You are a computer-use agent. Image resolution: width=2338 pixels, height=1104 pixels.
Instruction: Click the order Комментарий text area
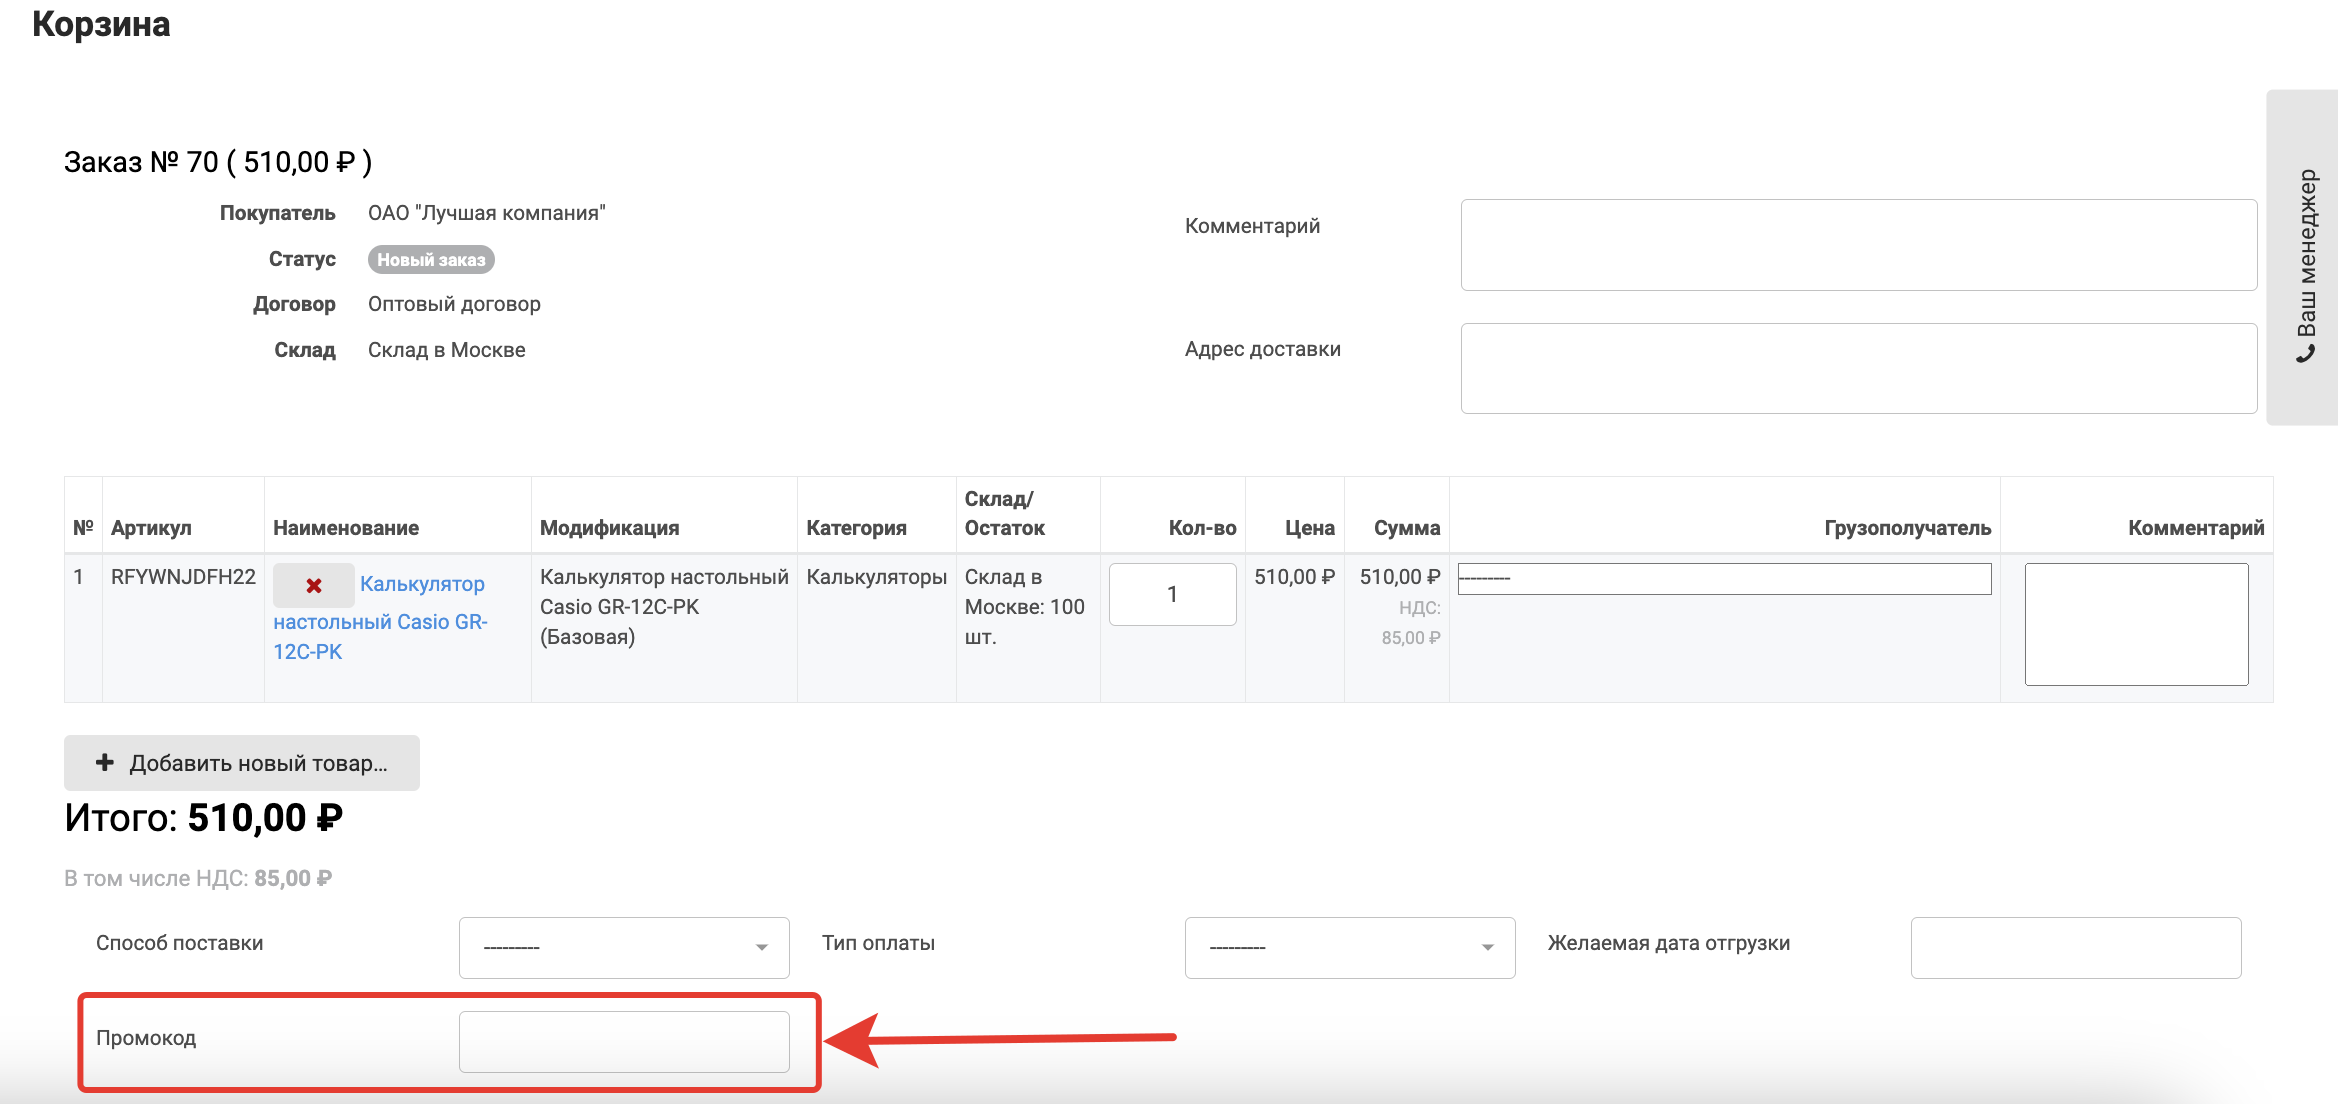[x=1858, y=245]
